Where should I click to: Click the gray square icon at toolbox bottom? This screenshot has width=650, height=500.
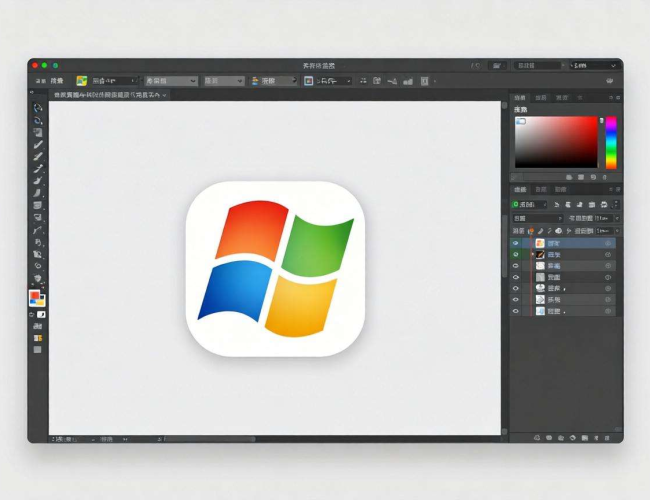tap(38, 350)
